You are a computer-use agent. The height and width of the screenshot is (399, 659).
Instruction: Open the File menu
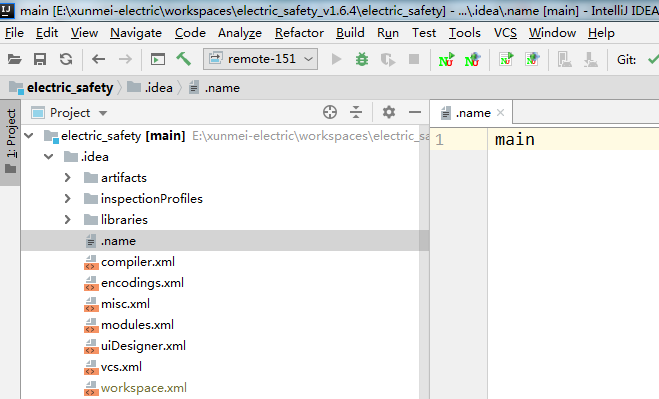[x=14, y=33]
